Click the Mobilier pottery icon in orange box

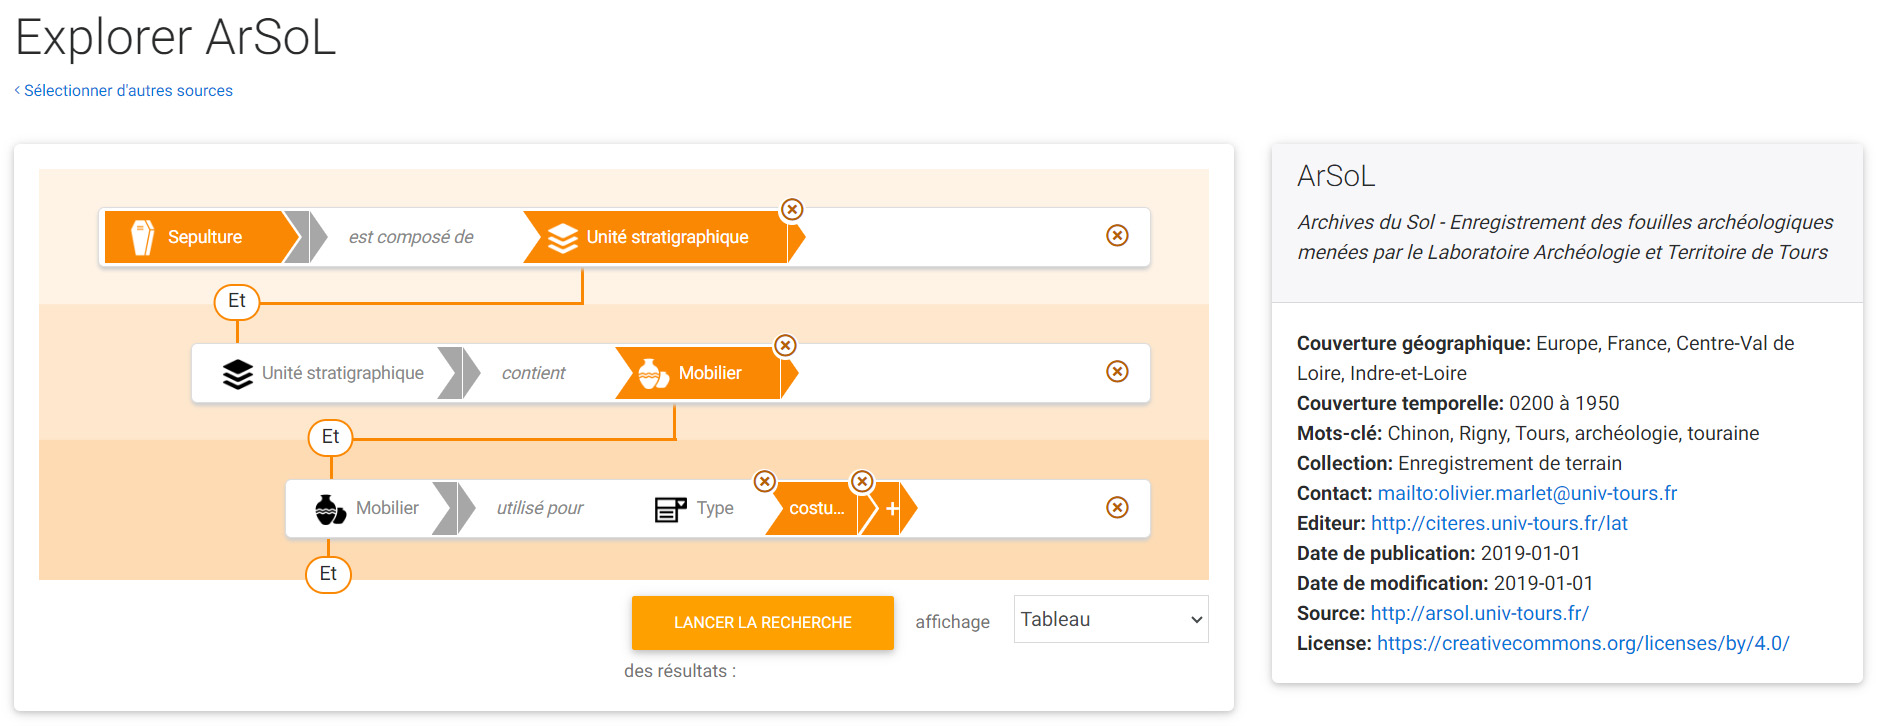(653, 373)
